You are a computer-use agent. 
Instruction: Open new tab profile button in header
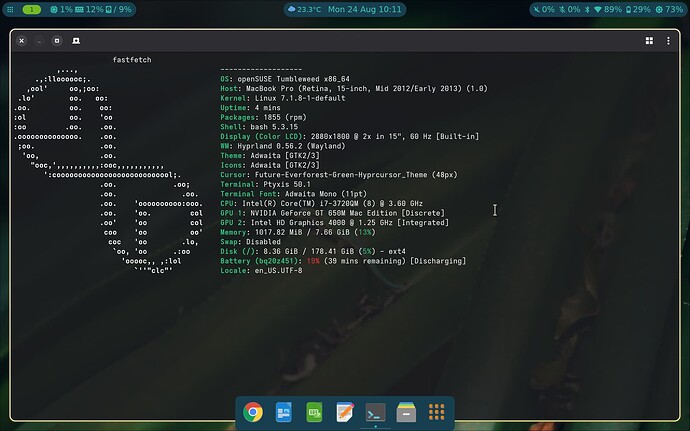(76, 41)
